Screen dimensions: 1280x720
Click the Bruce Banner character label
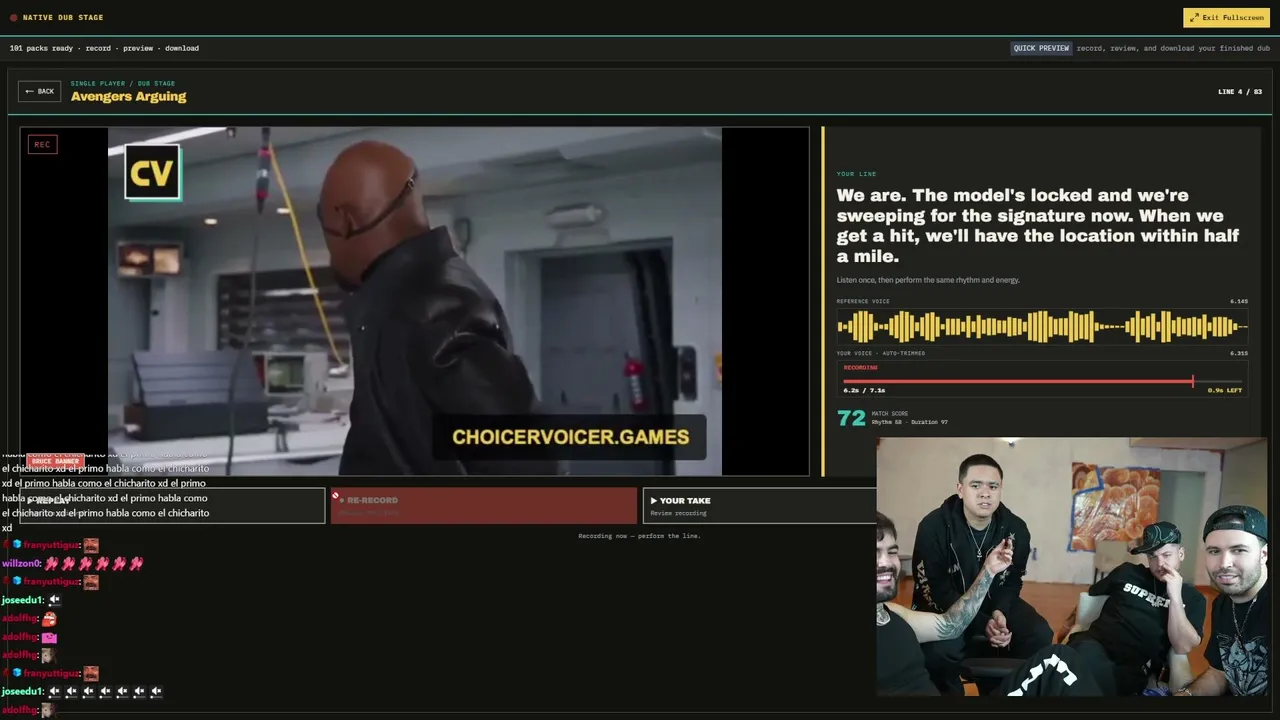point(55,462)
